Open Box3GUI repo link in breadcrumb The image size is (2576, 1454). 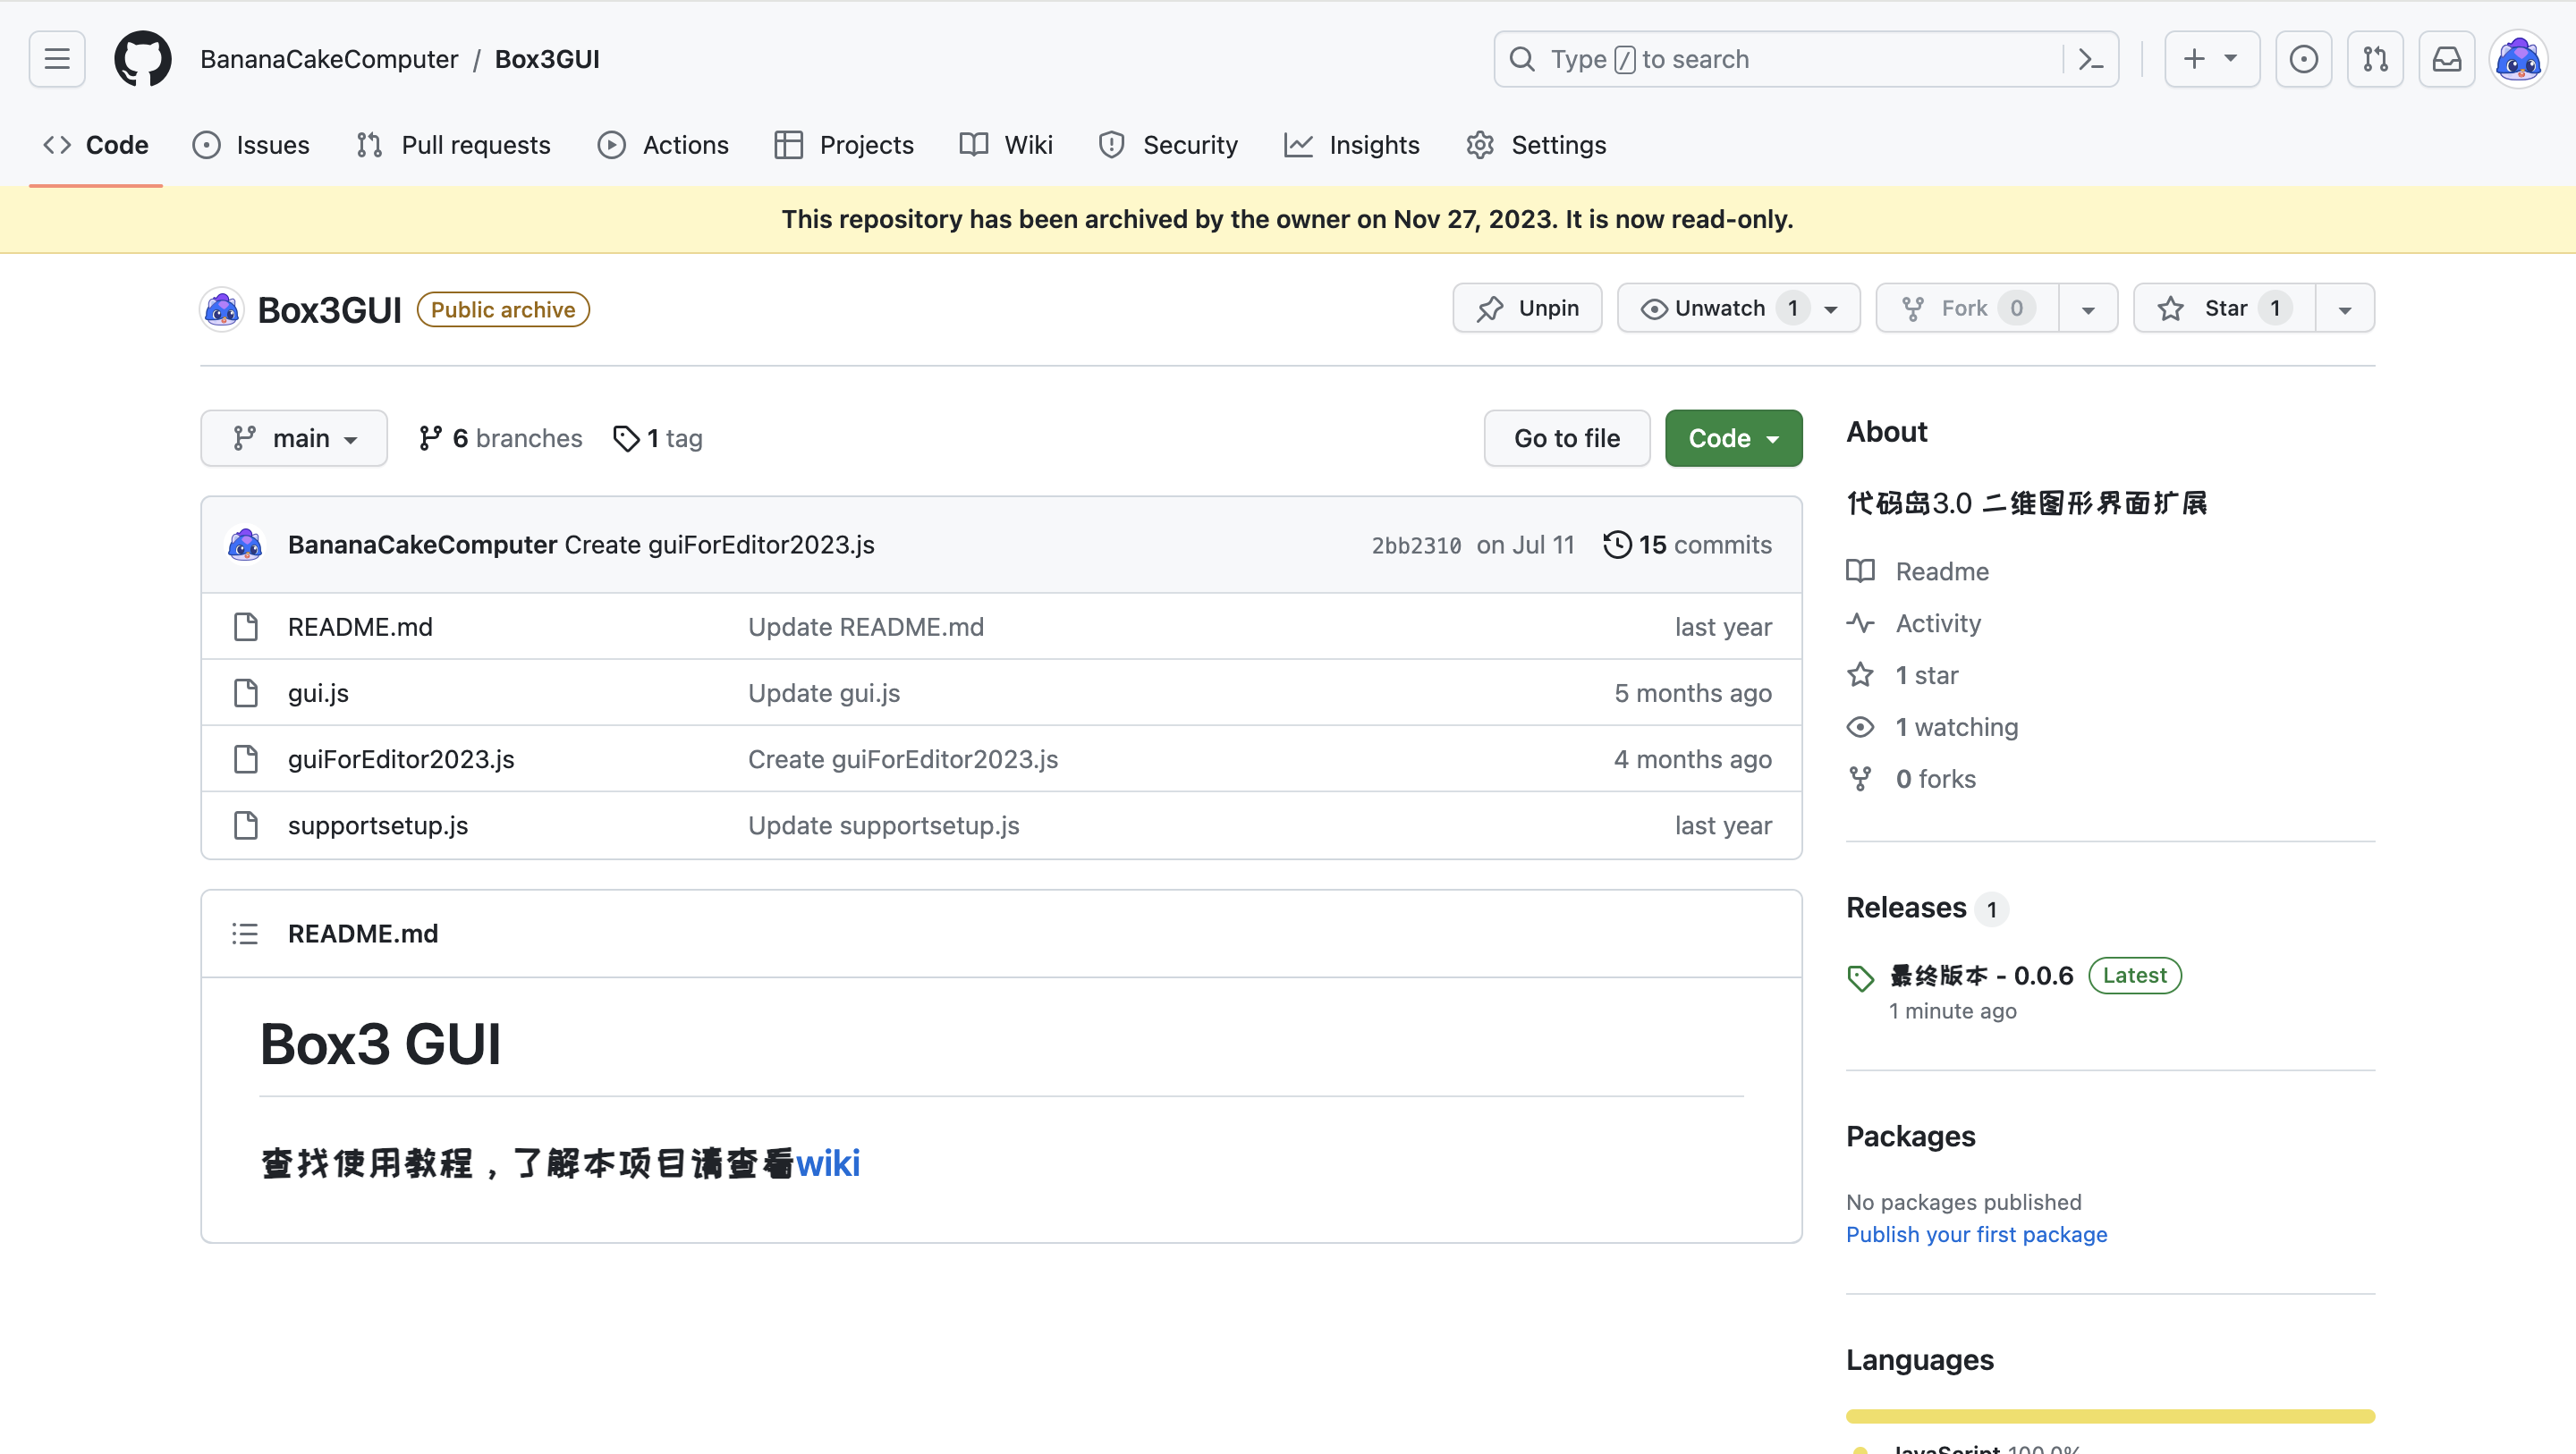[547, 59]
